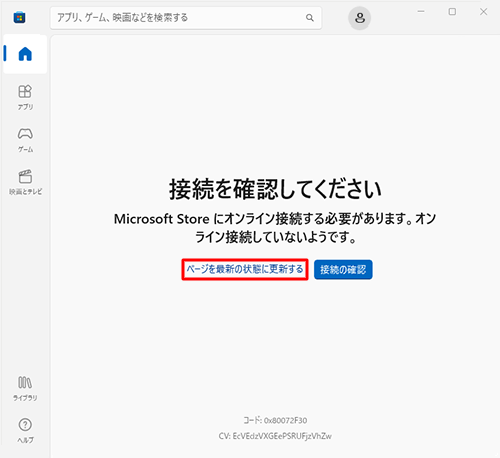Maximize the Microsoft Store window
Screen dimensions: 500x458
point(452,12)
